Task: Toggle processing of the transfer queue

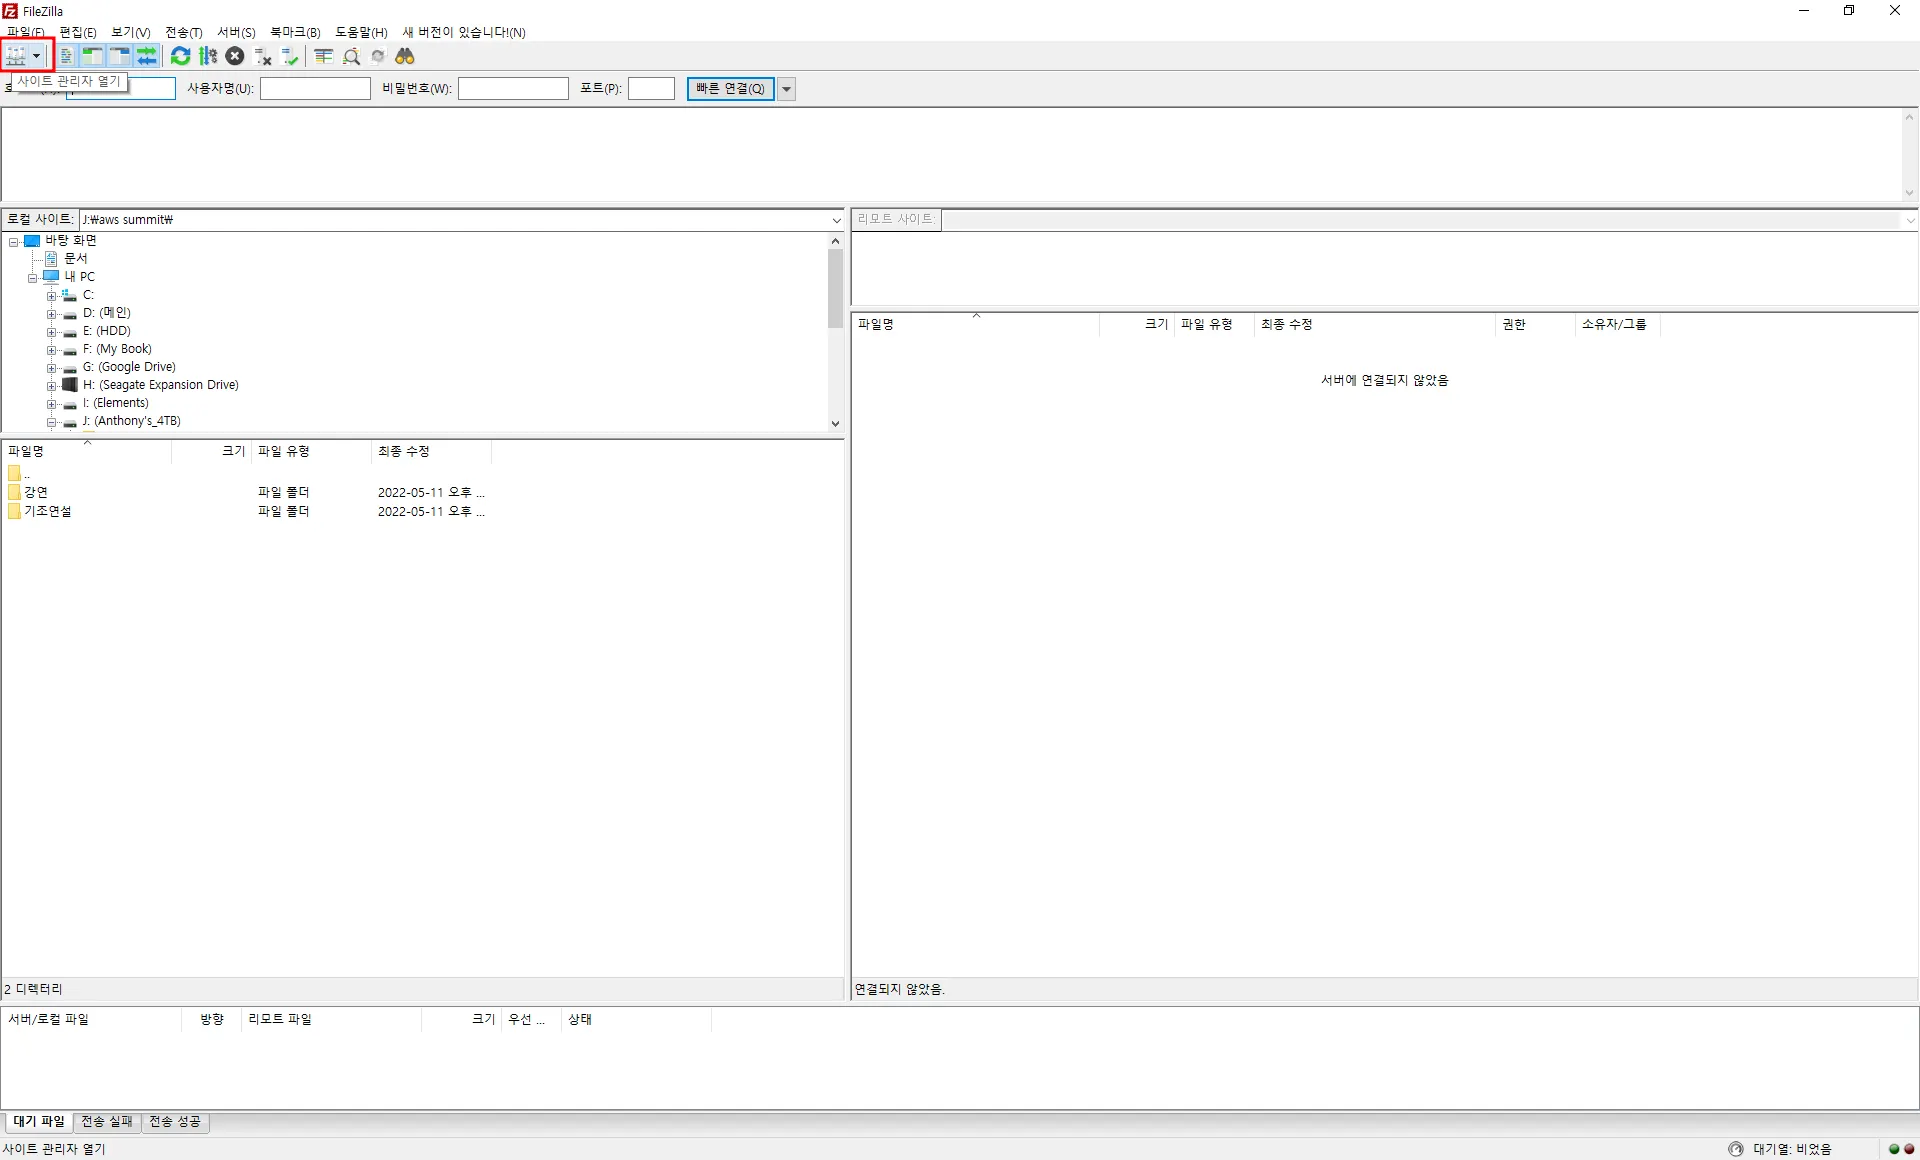Action: [208, 56]
